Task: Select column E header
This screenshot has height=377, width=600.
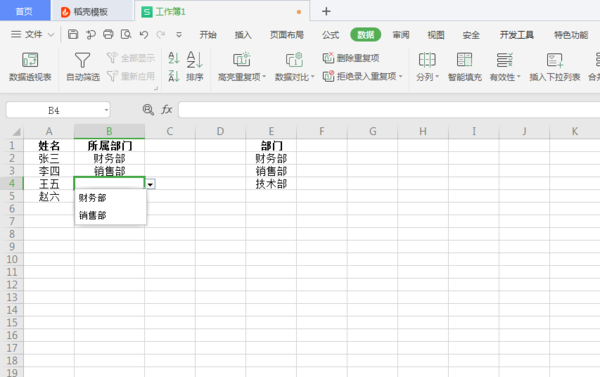Action: click(271, 132)
